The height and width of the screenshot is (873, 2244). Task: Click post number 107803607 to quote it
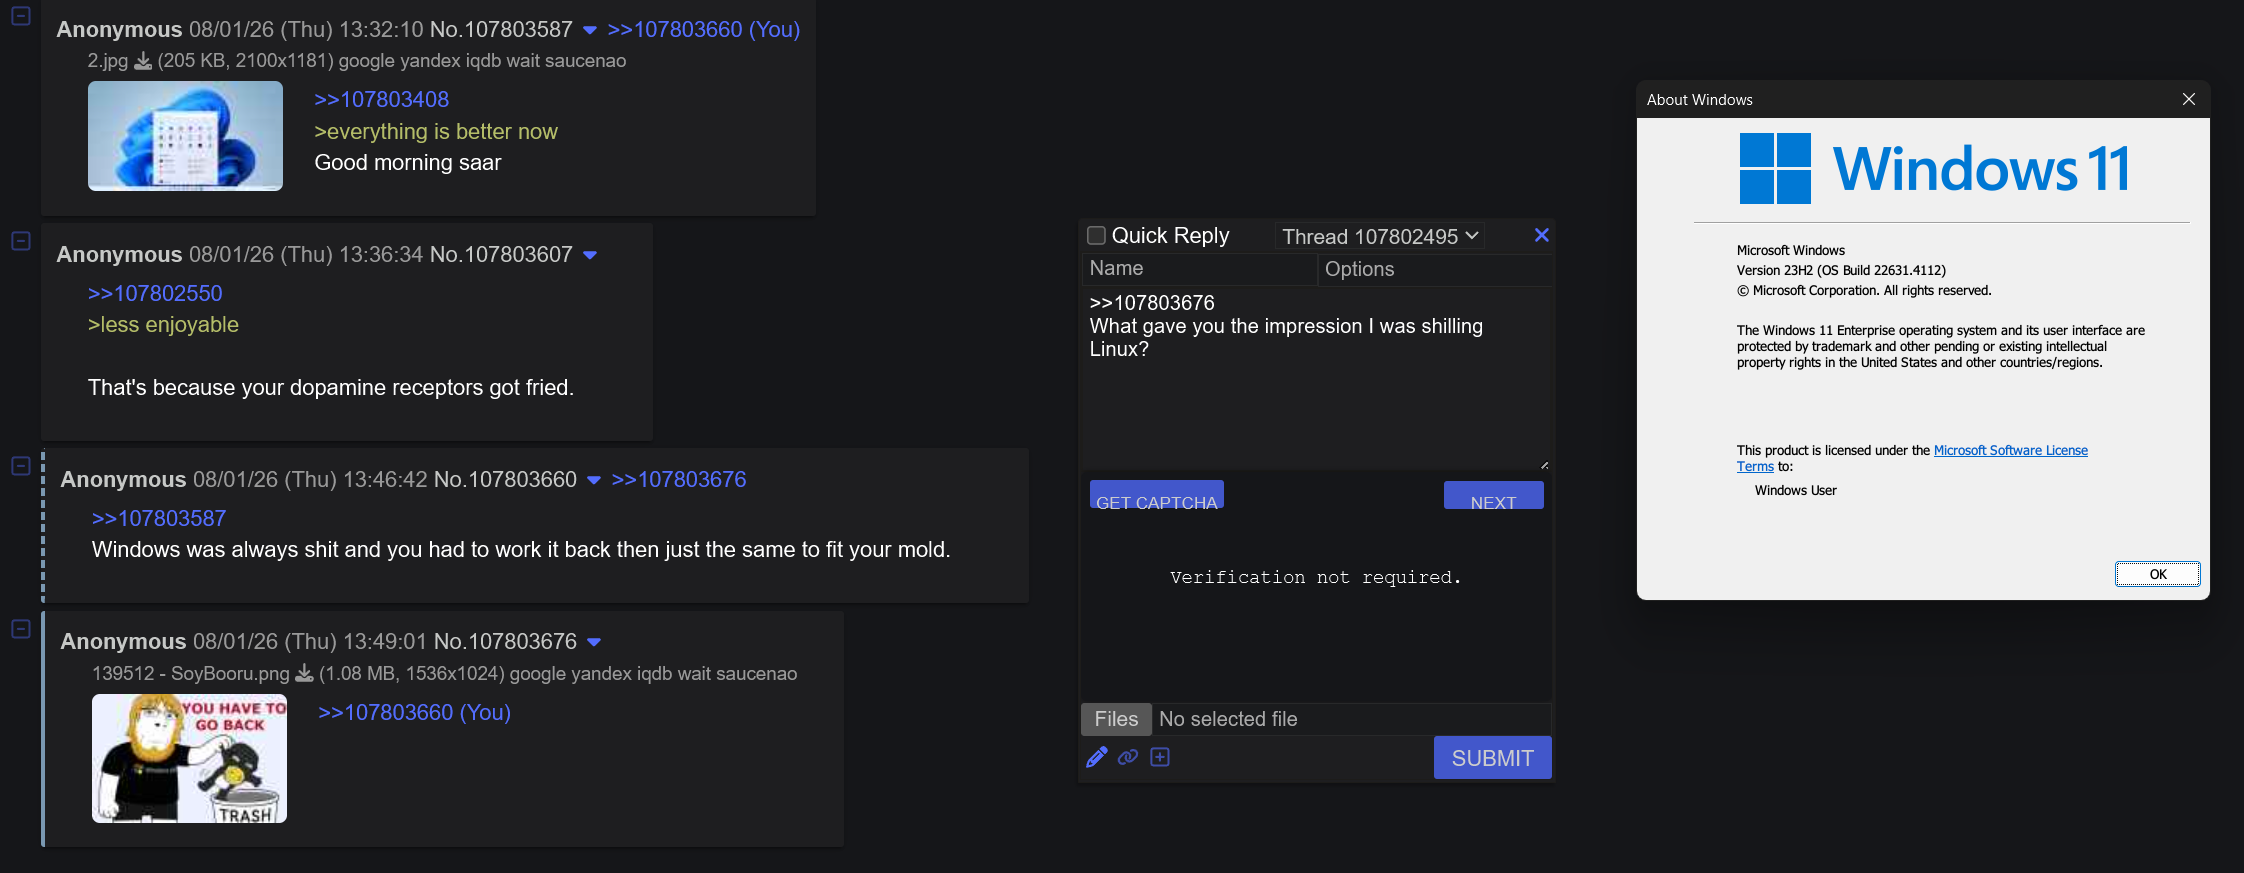click(x=518, y=255)
